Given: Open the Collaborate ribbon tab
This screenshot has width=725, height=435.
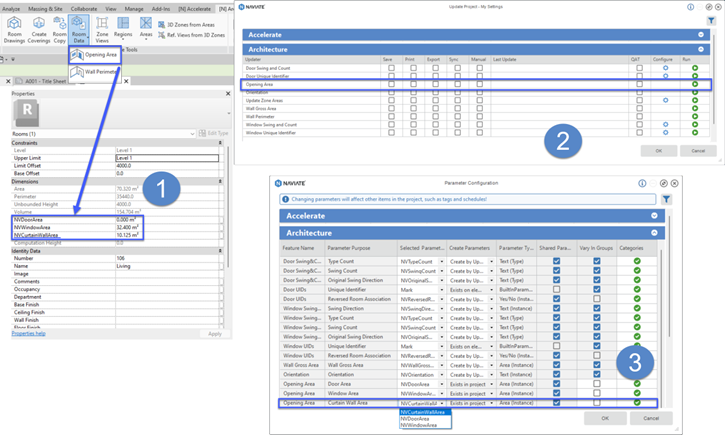Looking at the screenshot, I should point(84,9).
